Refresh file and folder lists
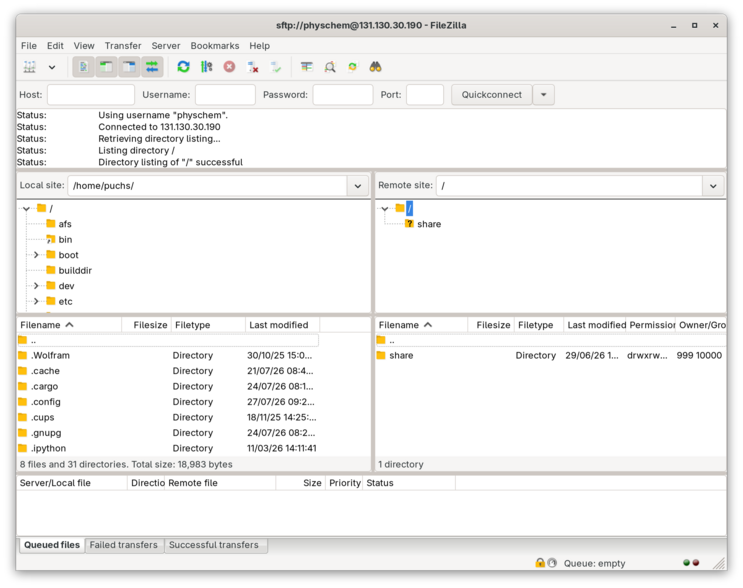 [x=183, y=67]
